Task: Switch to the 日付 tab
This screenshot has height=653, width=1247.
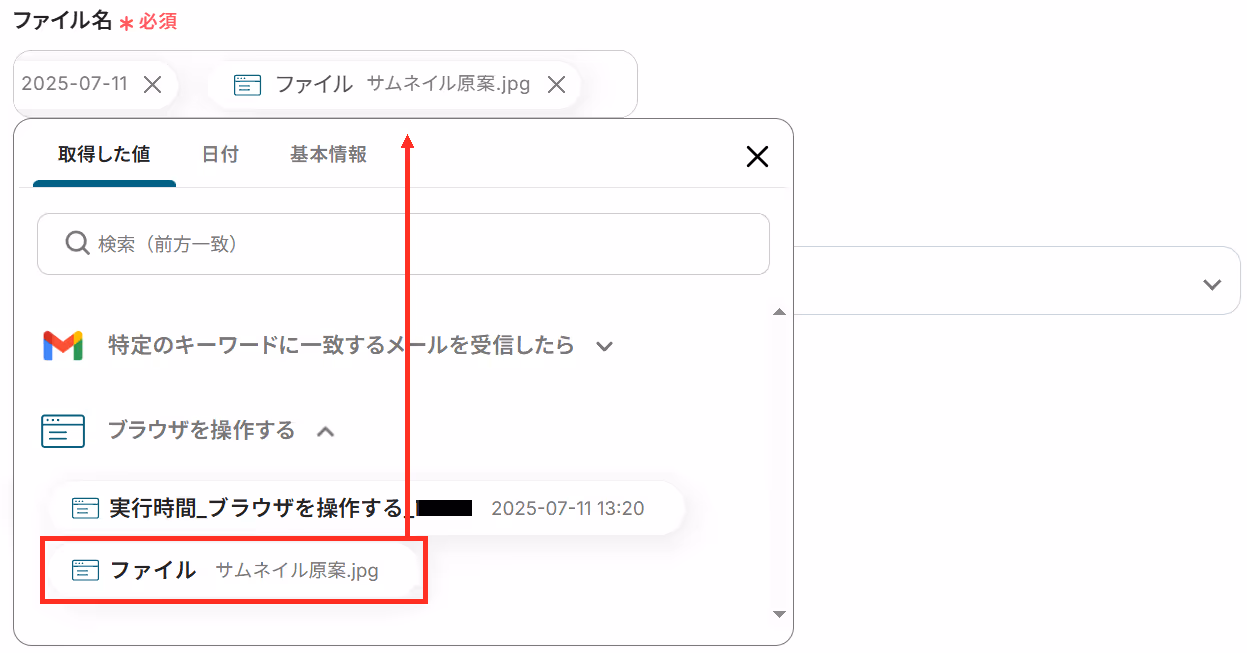Action: tap(220, 154)
